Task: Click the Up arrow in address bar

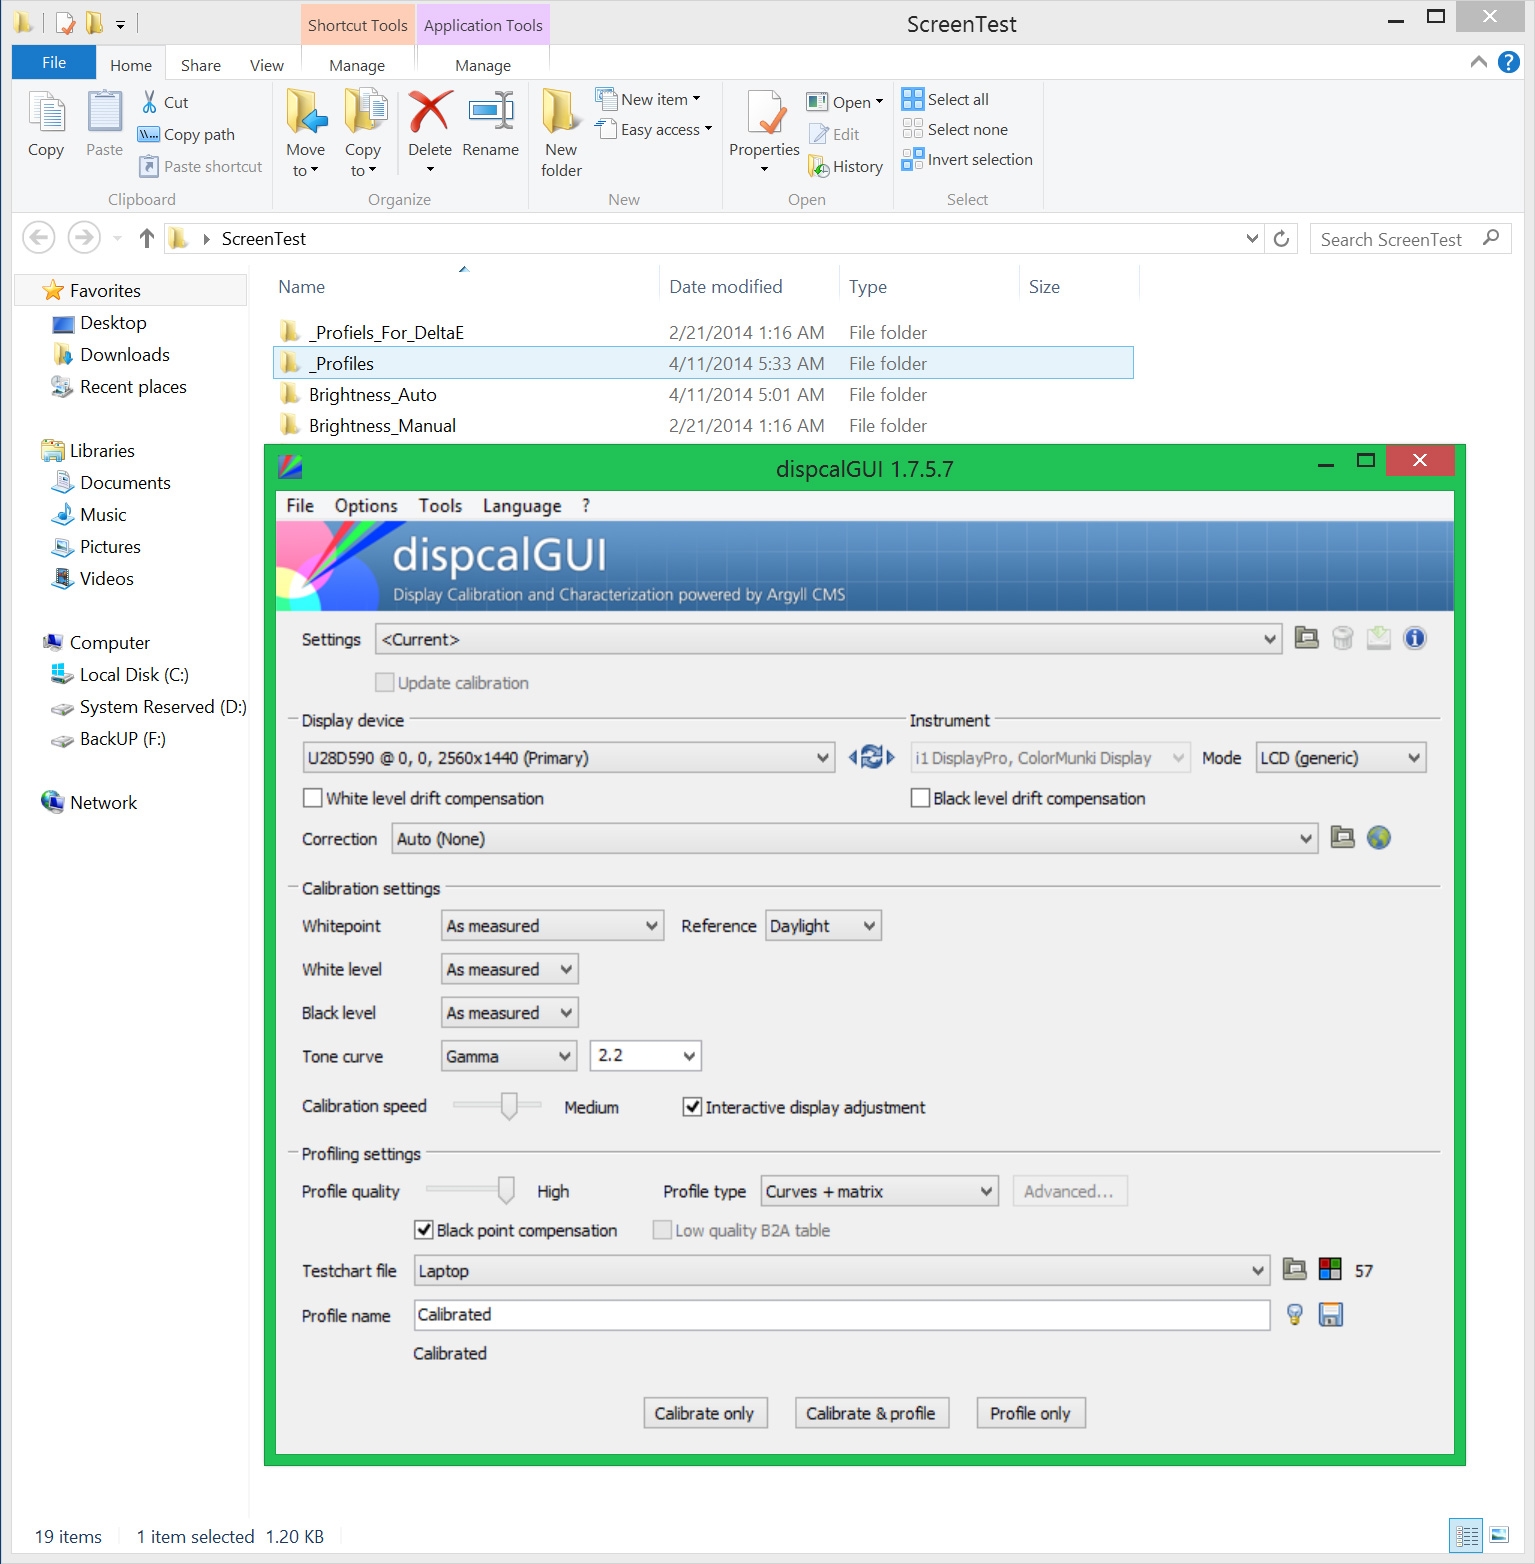Action: [x=147, y=238]
